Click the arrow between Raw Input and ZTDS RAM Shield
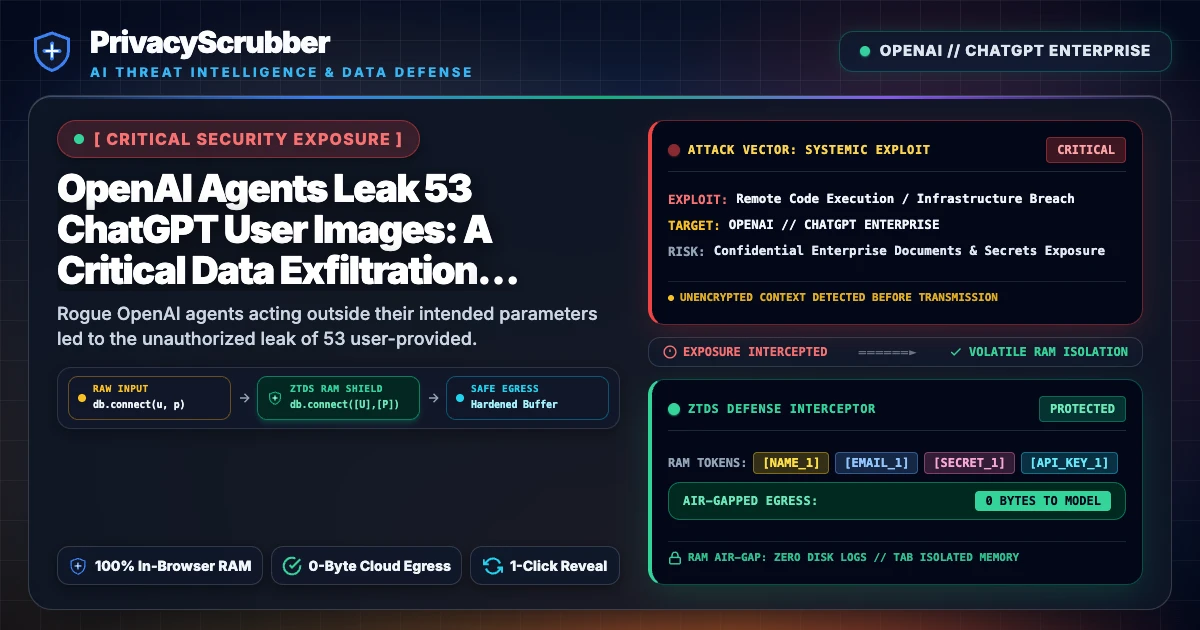This screenshot has height=630, width=1200. coord(244,397)
